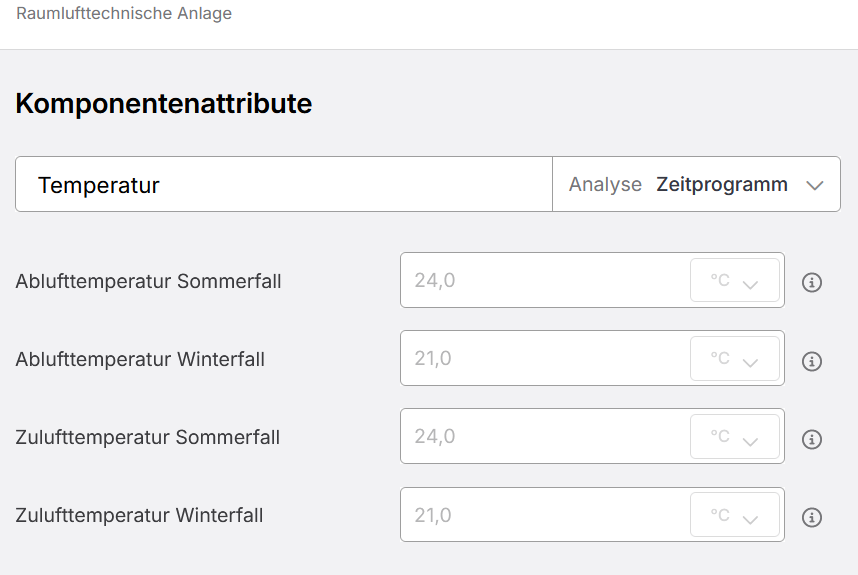858x575 pixels.
Task: Focus the Ablufttemperatur Sommerfall value field
Action: pos(545,280)
